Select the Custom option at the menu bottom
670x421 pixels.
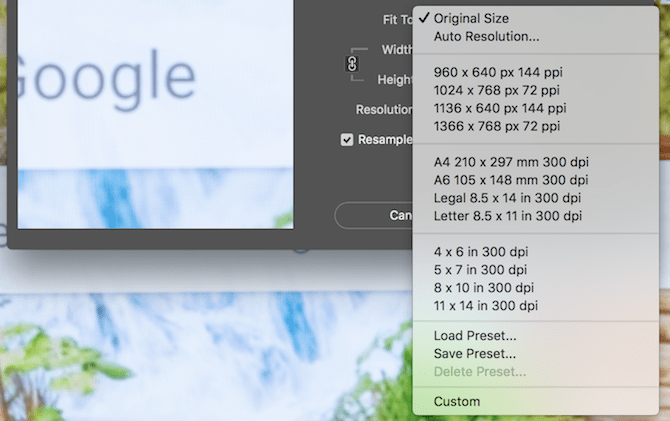click(457, 401)
